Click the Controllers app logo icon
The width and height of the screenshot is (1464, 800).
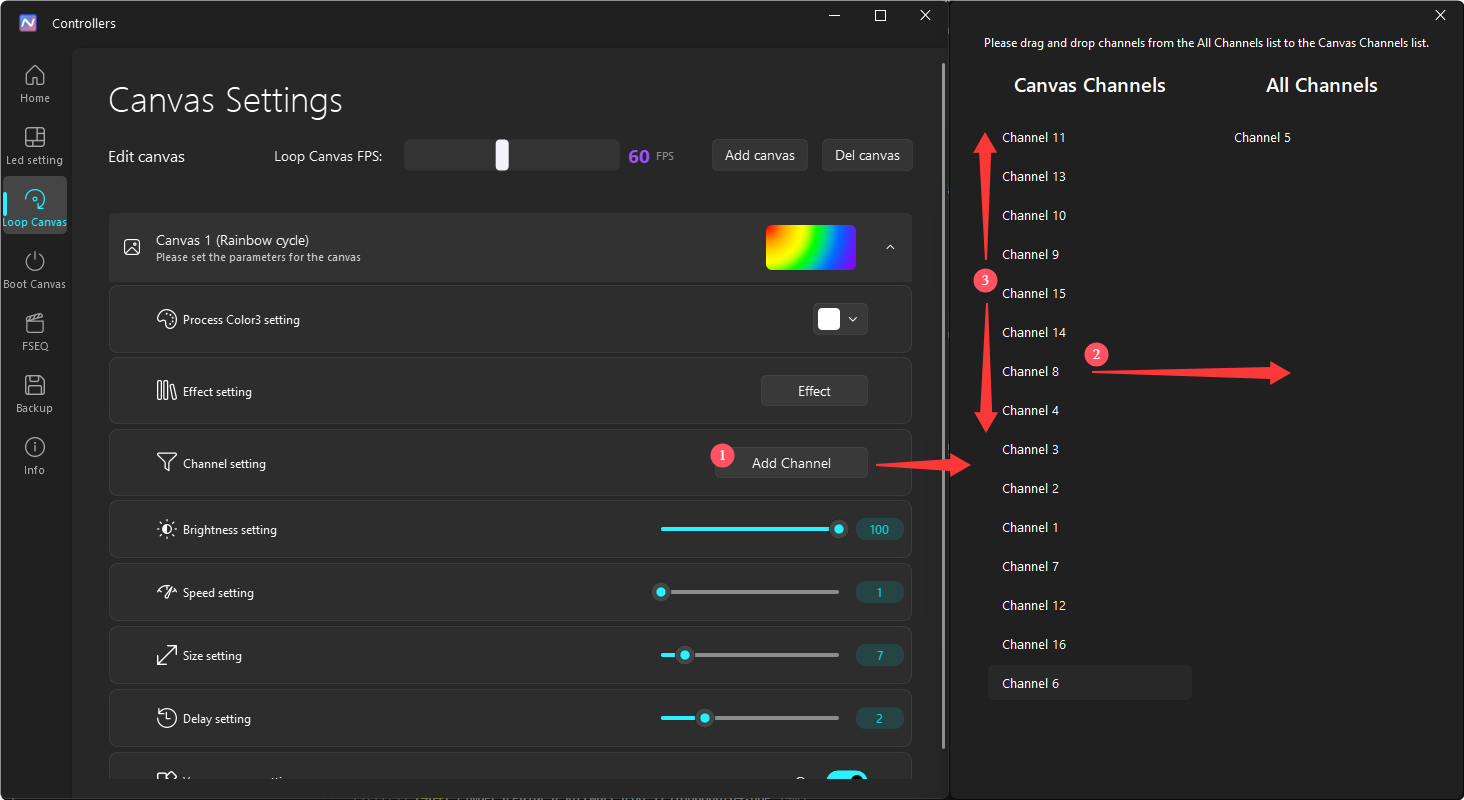coord(28,23)
